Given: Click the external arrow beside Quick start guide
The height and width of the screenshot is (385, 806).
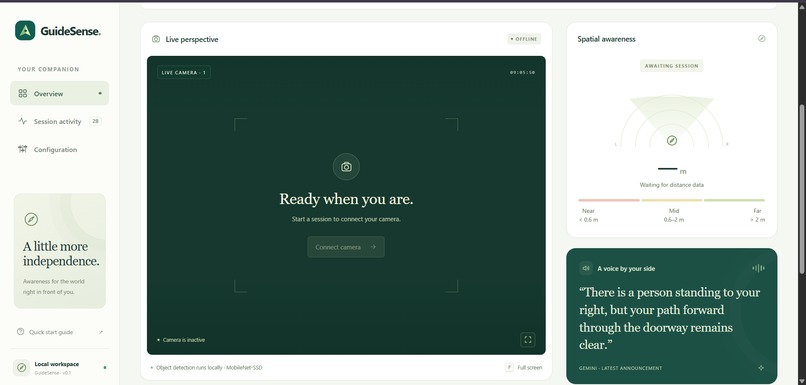Looking at the screenshot, I should 101,332.
